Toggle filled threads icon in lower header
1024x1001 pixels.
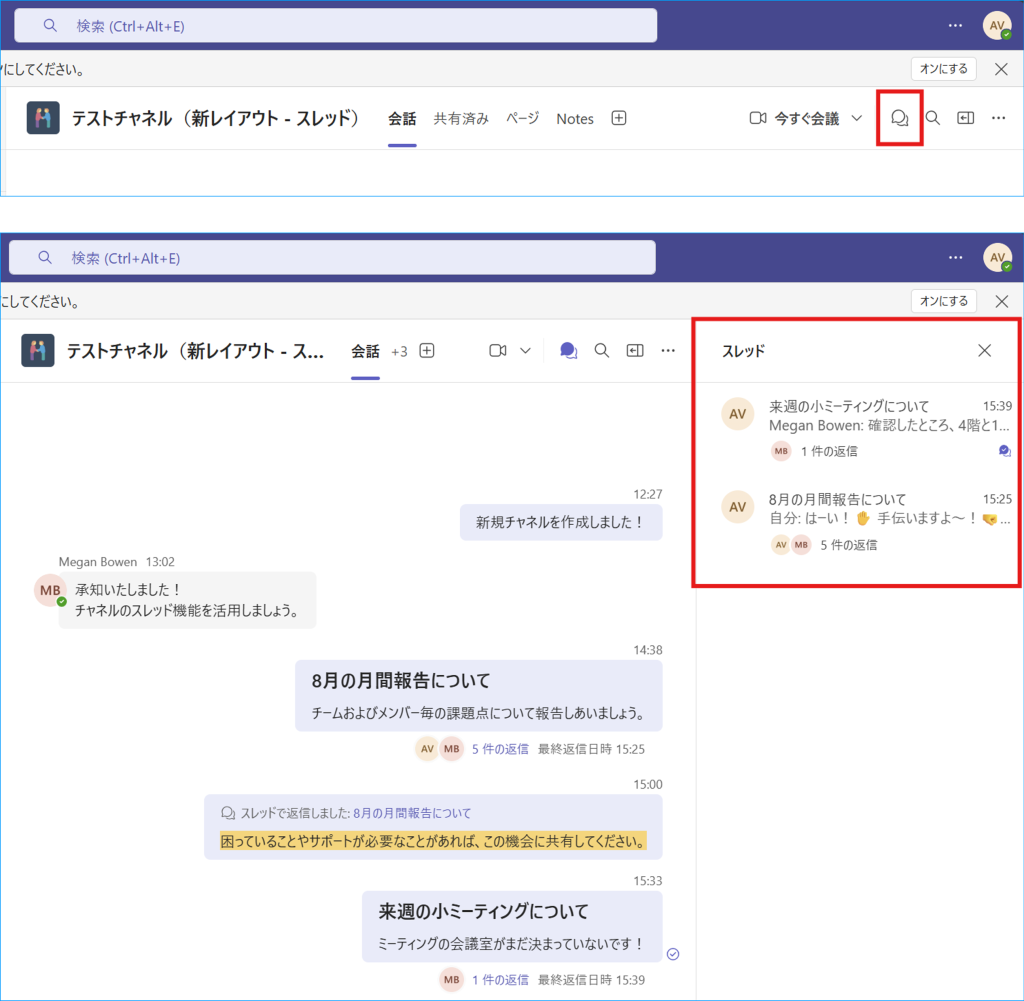point(568,351)
